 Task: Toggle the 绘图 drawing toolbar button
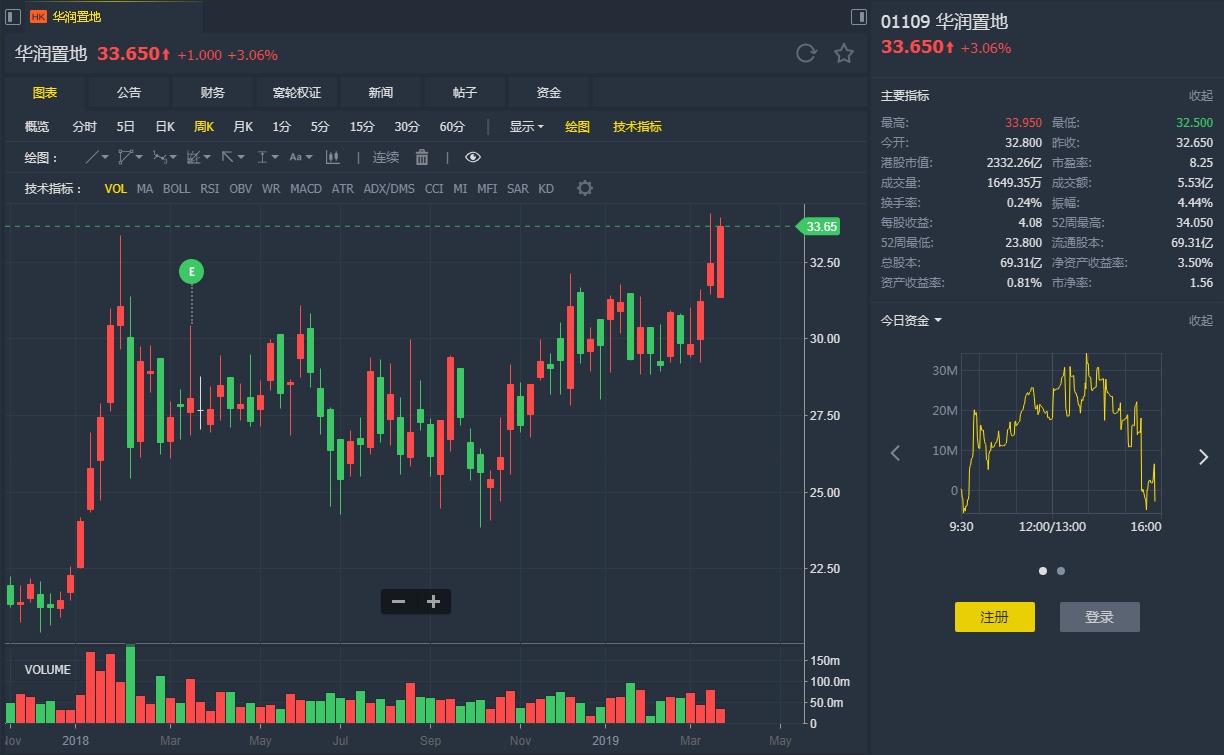tap(577, 127)
